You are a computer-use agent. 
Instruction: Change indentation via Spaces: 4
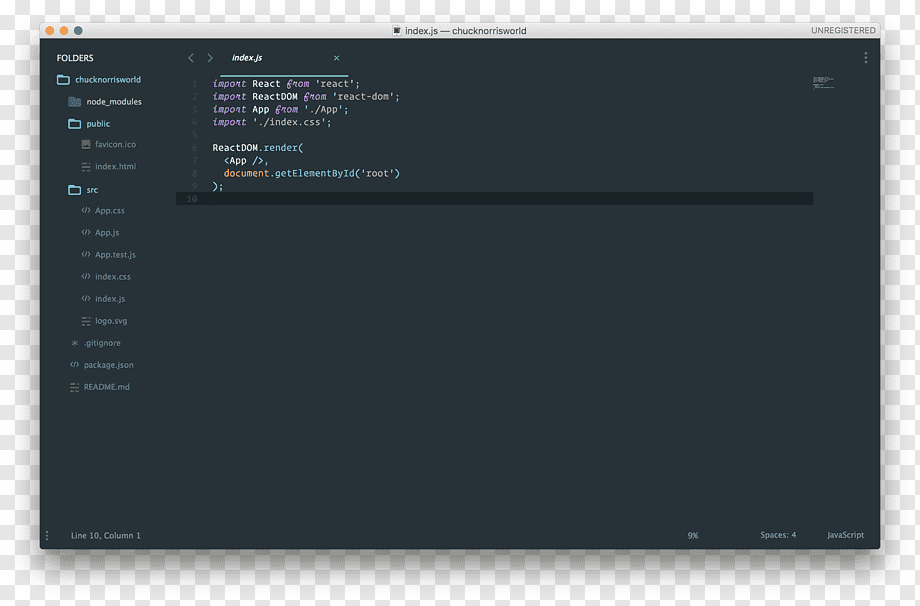(x=778, y=535)
